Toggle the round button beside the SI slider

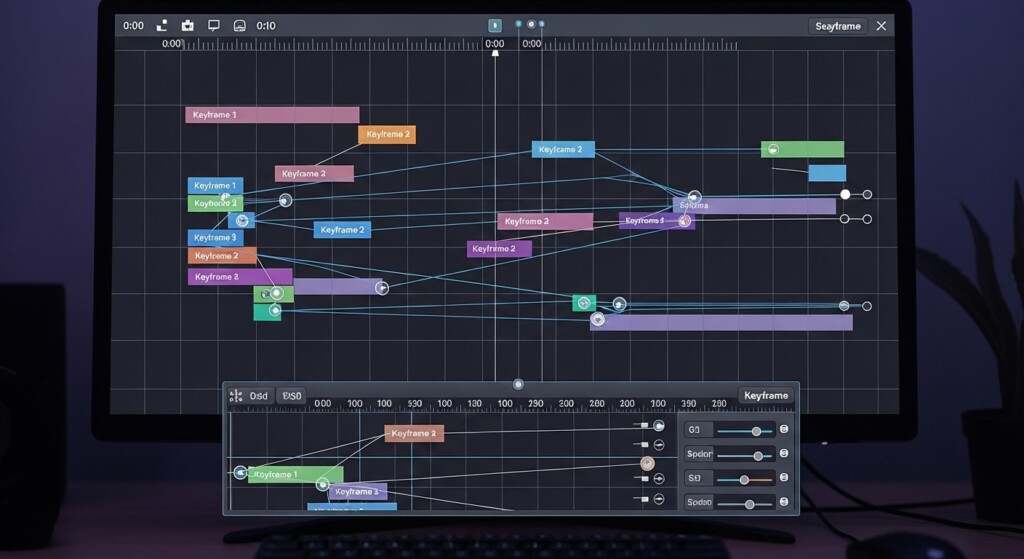(784, 477)
